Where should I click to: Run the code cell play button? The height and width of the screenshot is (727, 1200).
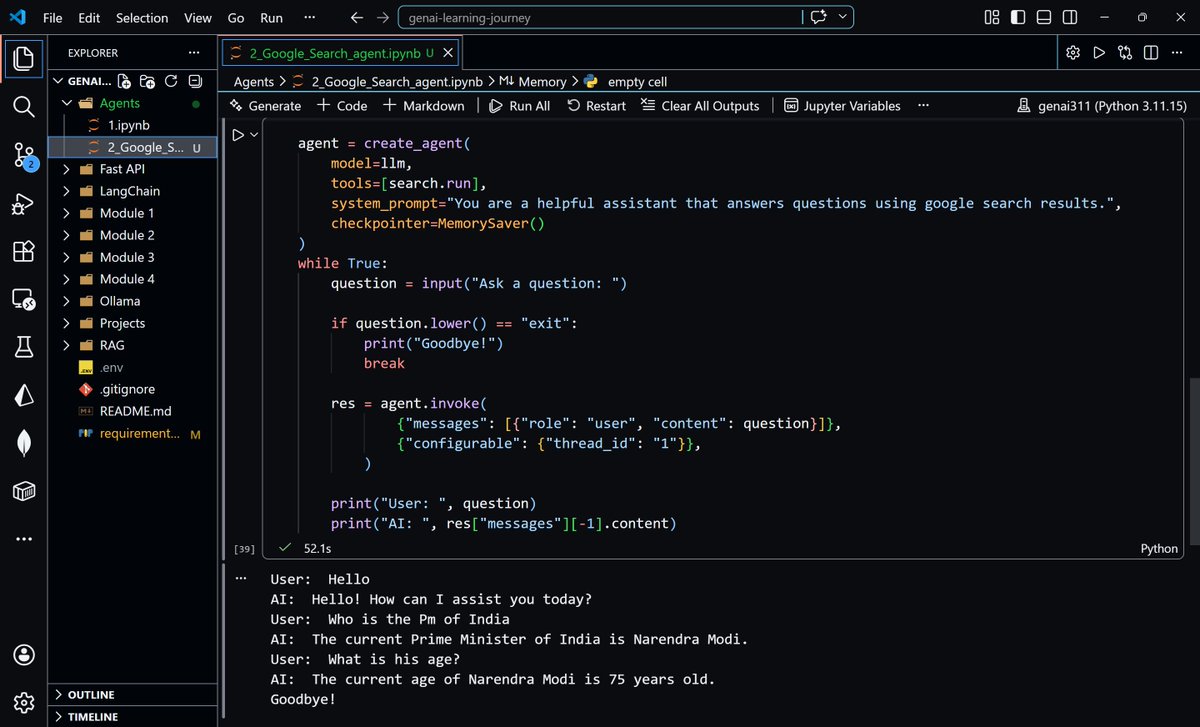[x=238, y=135]
